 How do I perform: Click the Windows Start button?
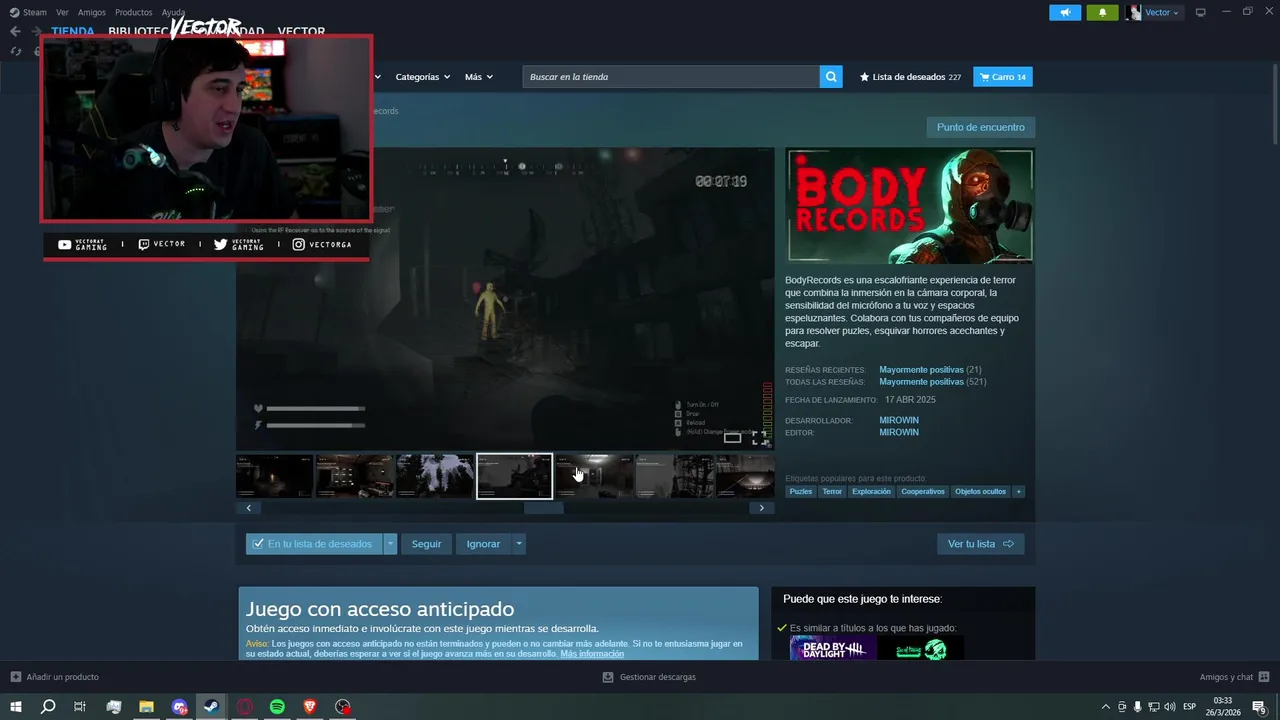(x=16, y=707)
